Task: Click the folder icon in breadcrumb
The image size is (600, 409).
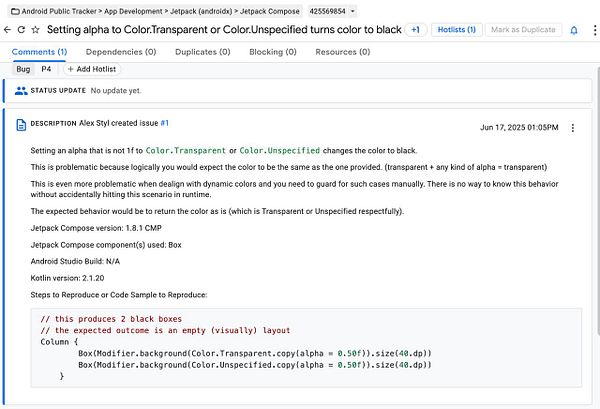Action: click(x=15, y=11)
